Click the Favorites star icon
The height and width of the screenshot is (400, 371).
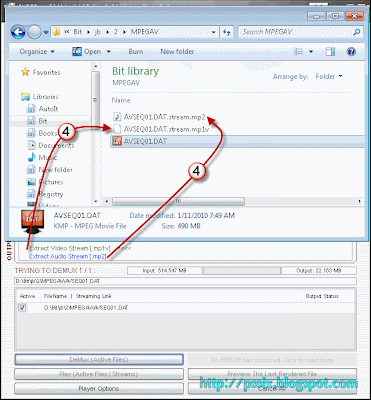[25, 72]
